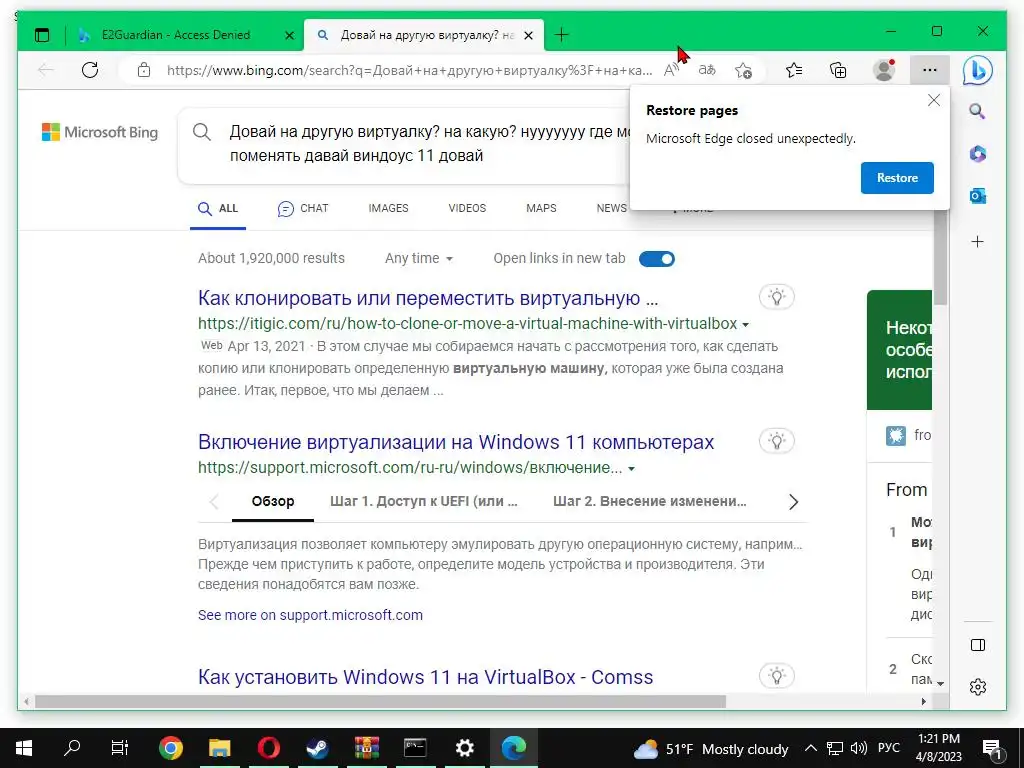Open Как установить Windows 11 на VirtualBox link
This screenshot has height=768, width=1024.
tap(425, 677)
